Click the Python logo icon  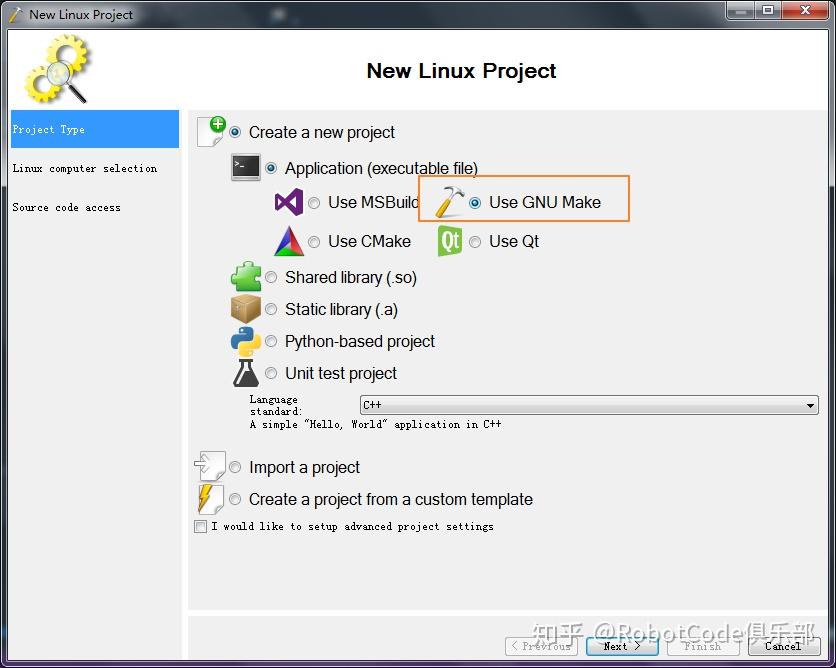tap(246, 341)
